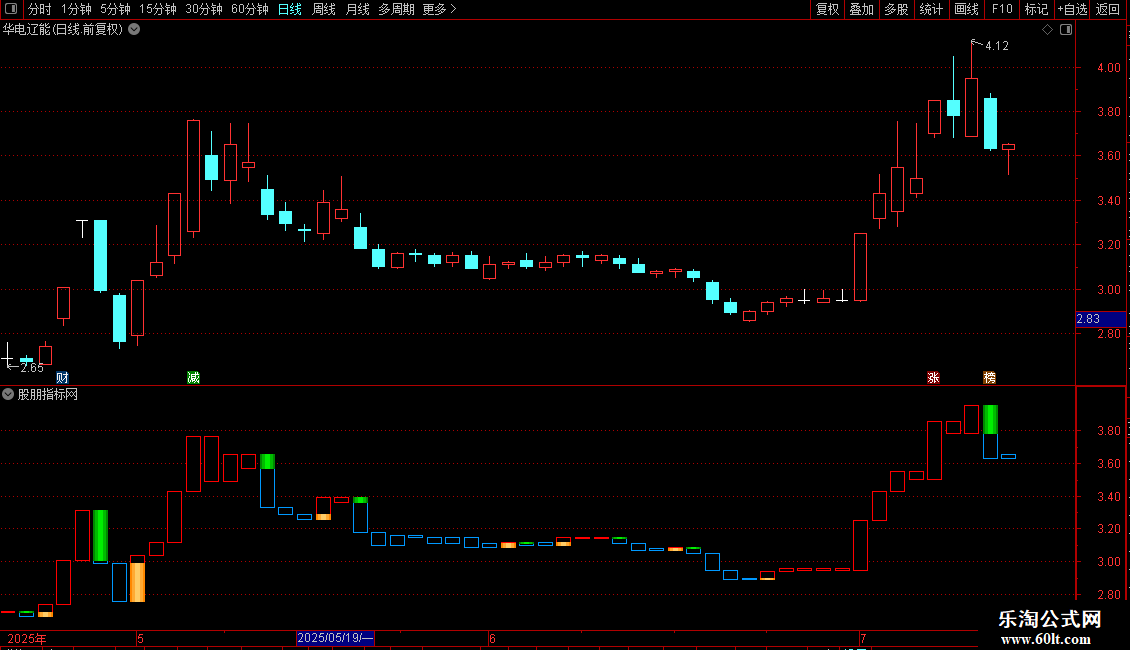
Task: Select the 5分钟 period tab
Action: [x=115, y=9]
